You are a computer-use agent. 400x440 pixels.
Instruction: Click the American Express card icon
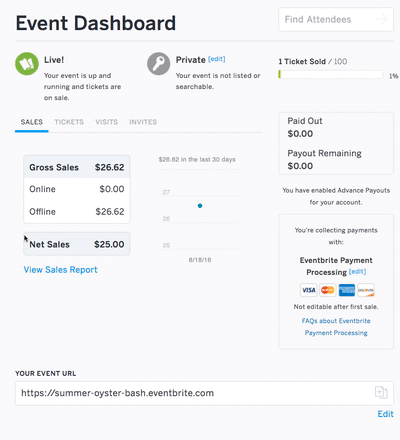click(347, 290)
